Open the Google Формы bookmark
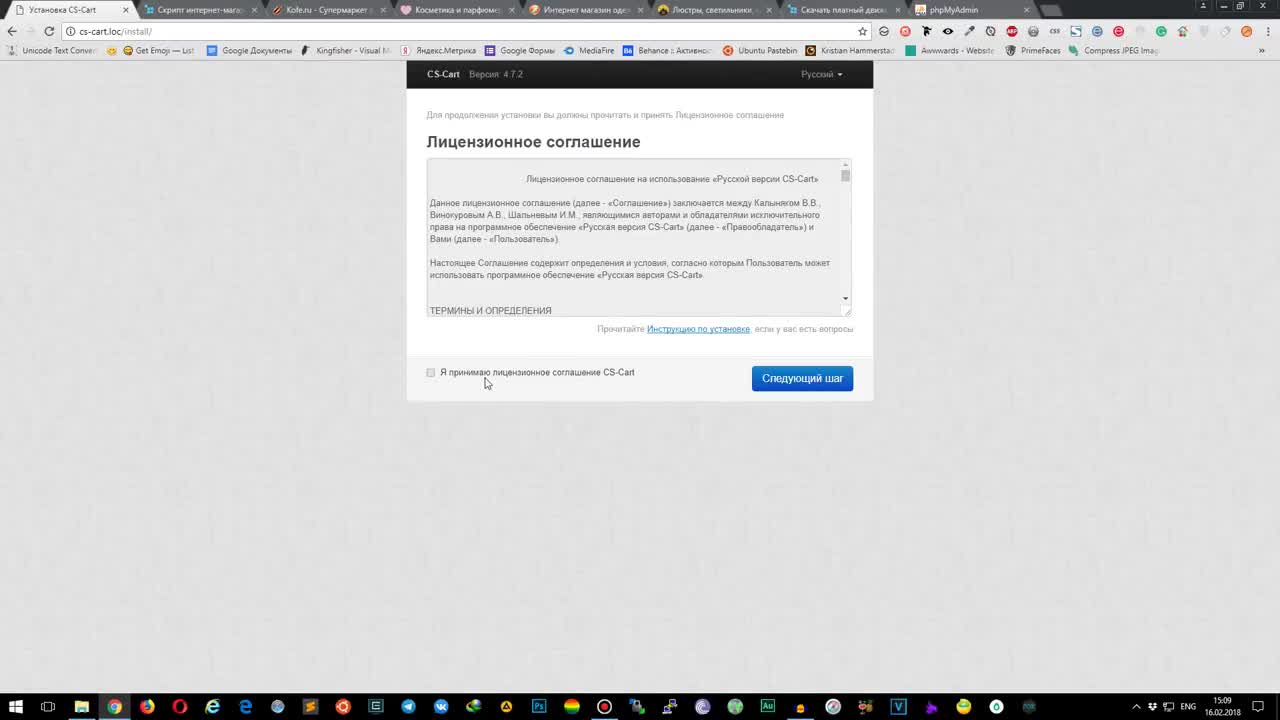This screenshot has width=1280, height=720. (519, 50)
